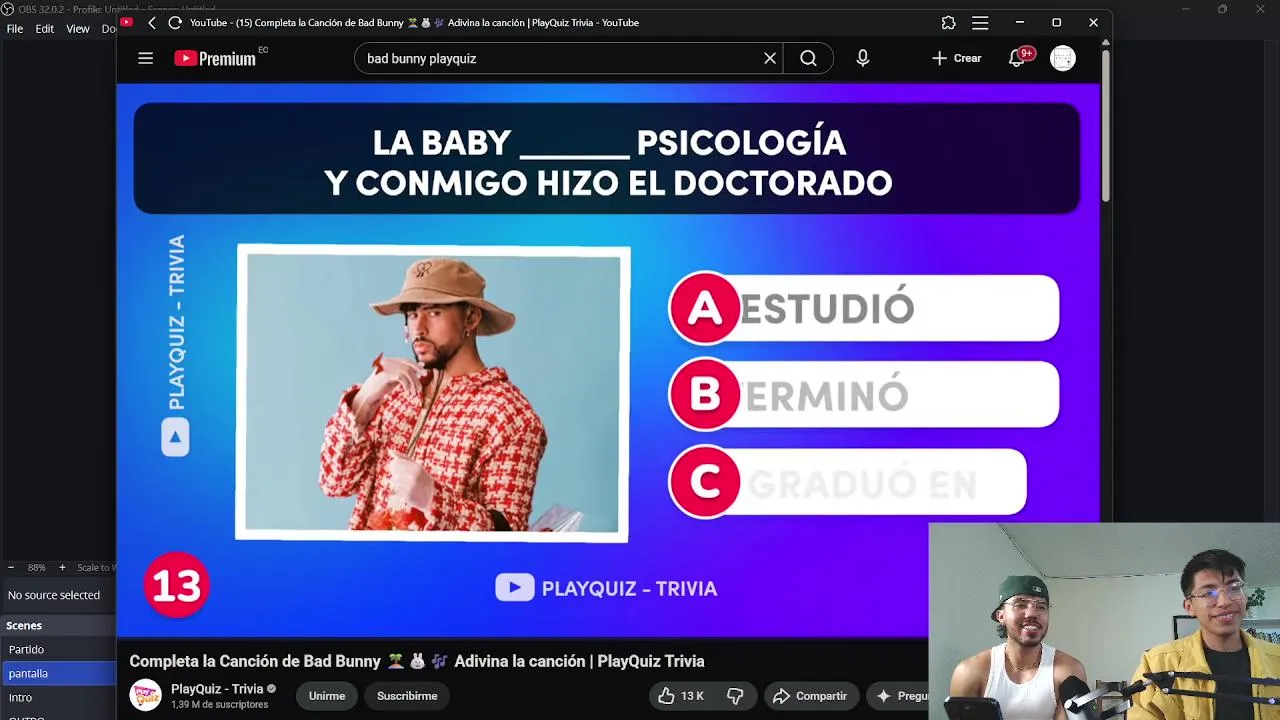Open the browser extensions puzzle icon

pyautogui.click(x=948, y=22)
